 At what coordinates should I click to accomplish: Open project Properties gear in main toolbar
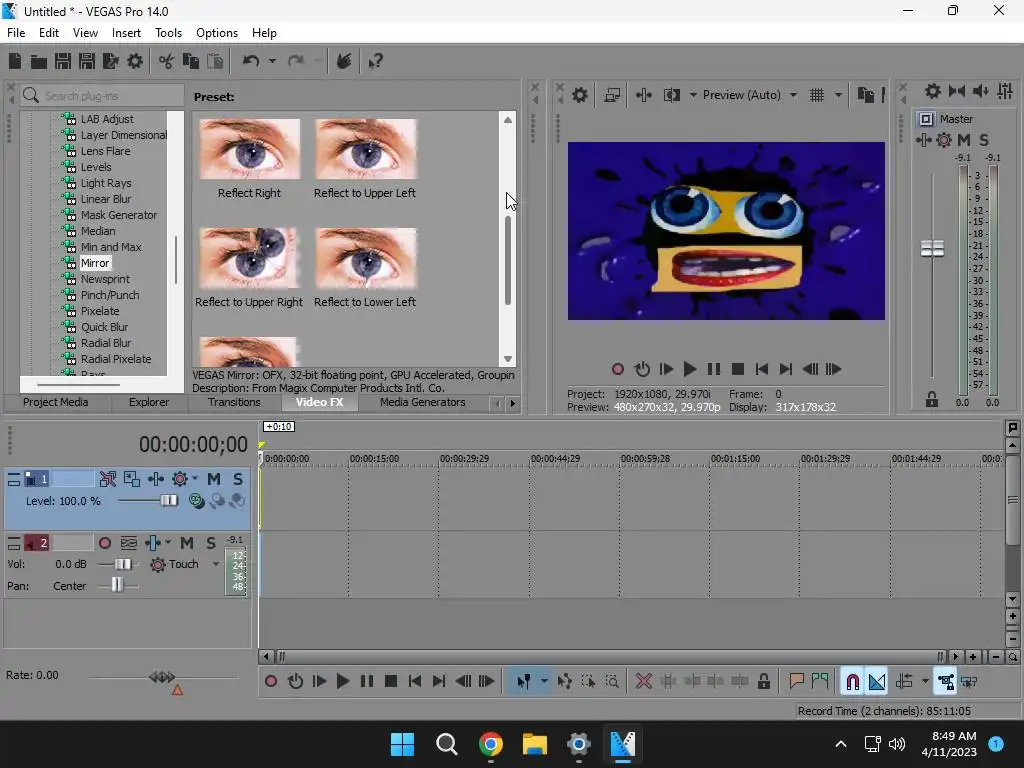point(135,61)
